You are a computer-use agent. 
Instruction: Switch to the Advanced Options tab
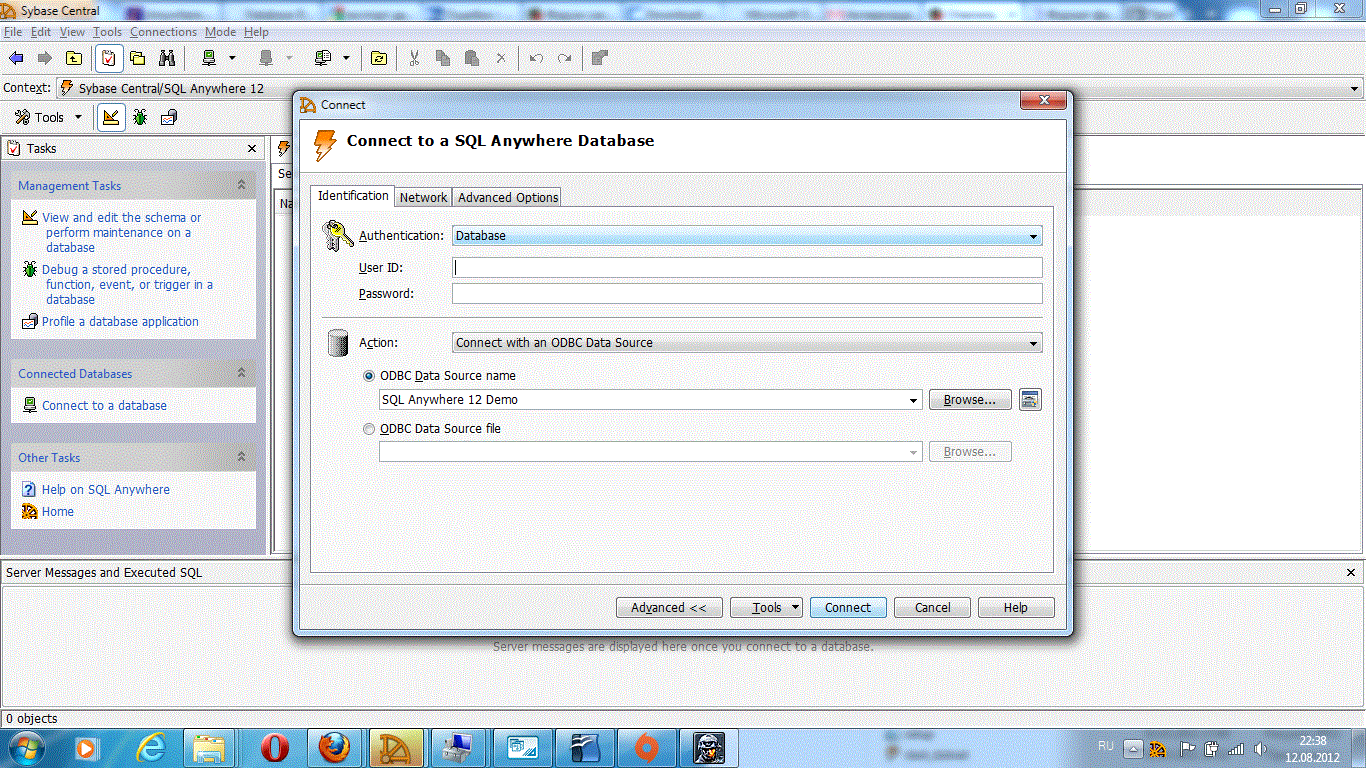coord(508,197)
